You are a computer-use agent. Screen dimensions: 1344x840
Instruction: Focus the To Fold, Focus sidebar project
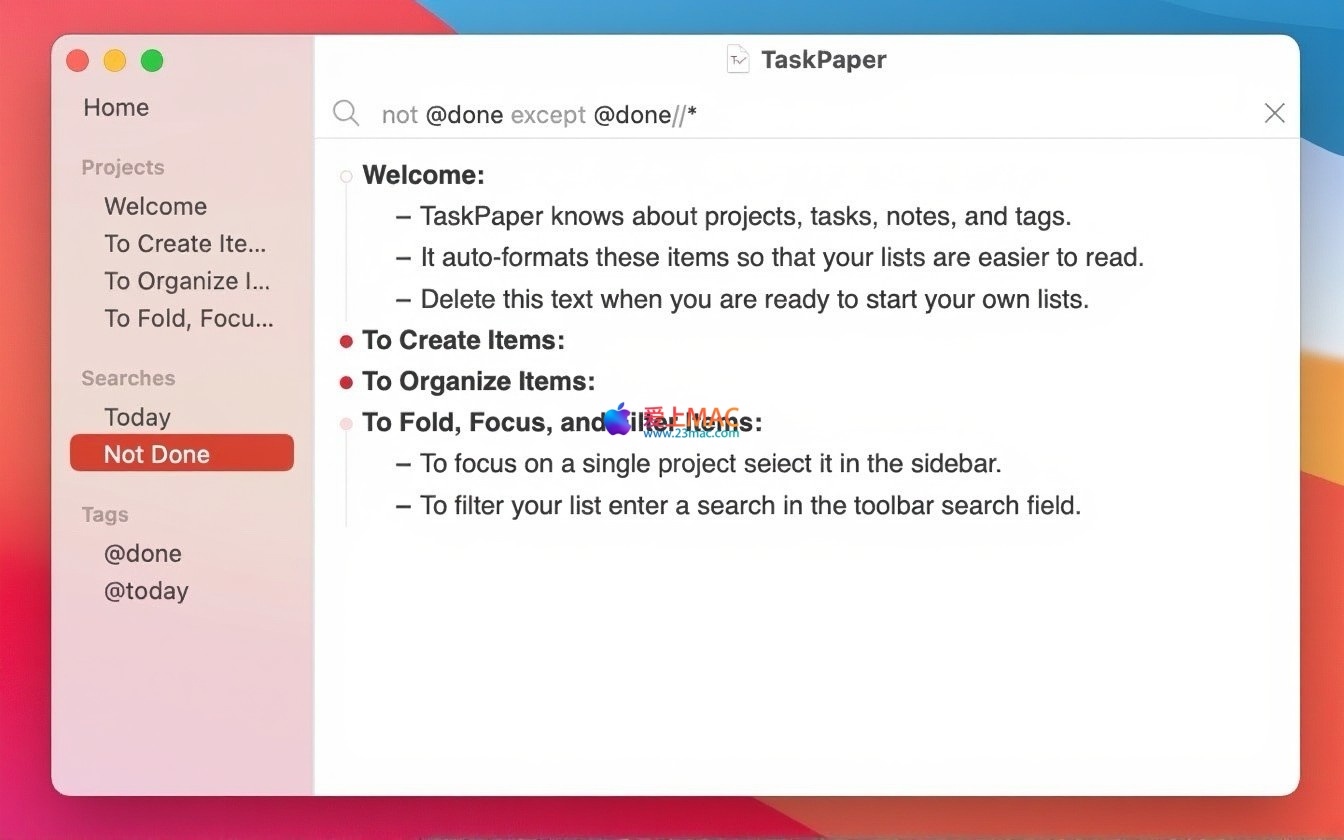click(x=188, y=319)
